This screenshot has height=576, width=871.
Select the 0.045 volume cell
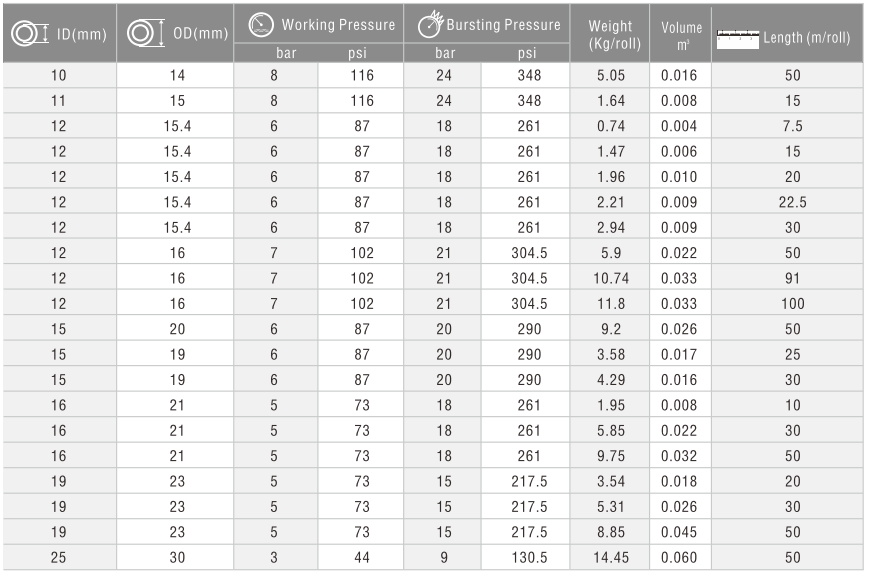(680, 532)
